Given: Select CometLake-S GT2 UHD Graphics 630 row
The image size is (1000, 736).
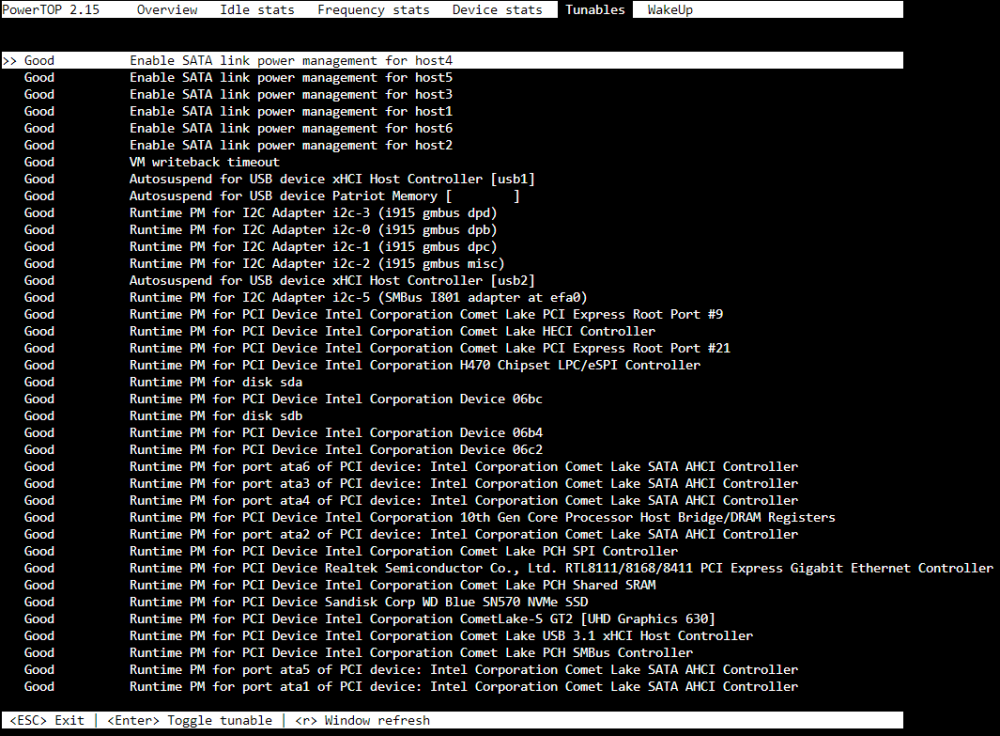Looking at the screenshot, I should [452, 618].
